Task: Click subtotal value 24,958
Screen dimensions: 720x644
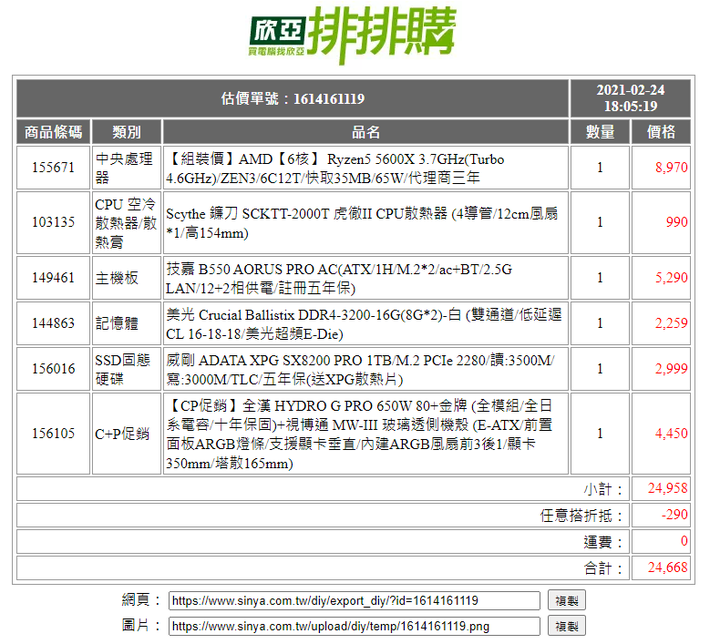Action: (667, 488)
